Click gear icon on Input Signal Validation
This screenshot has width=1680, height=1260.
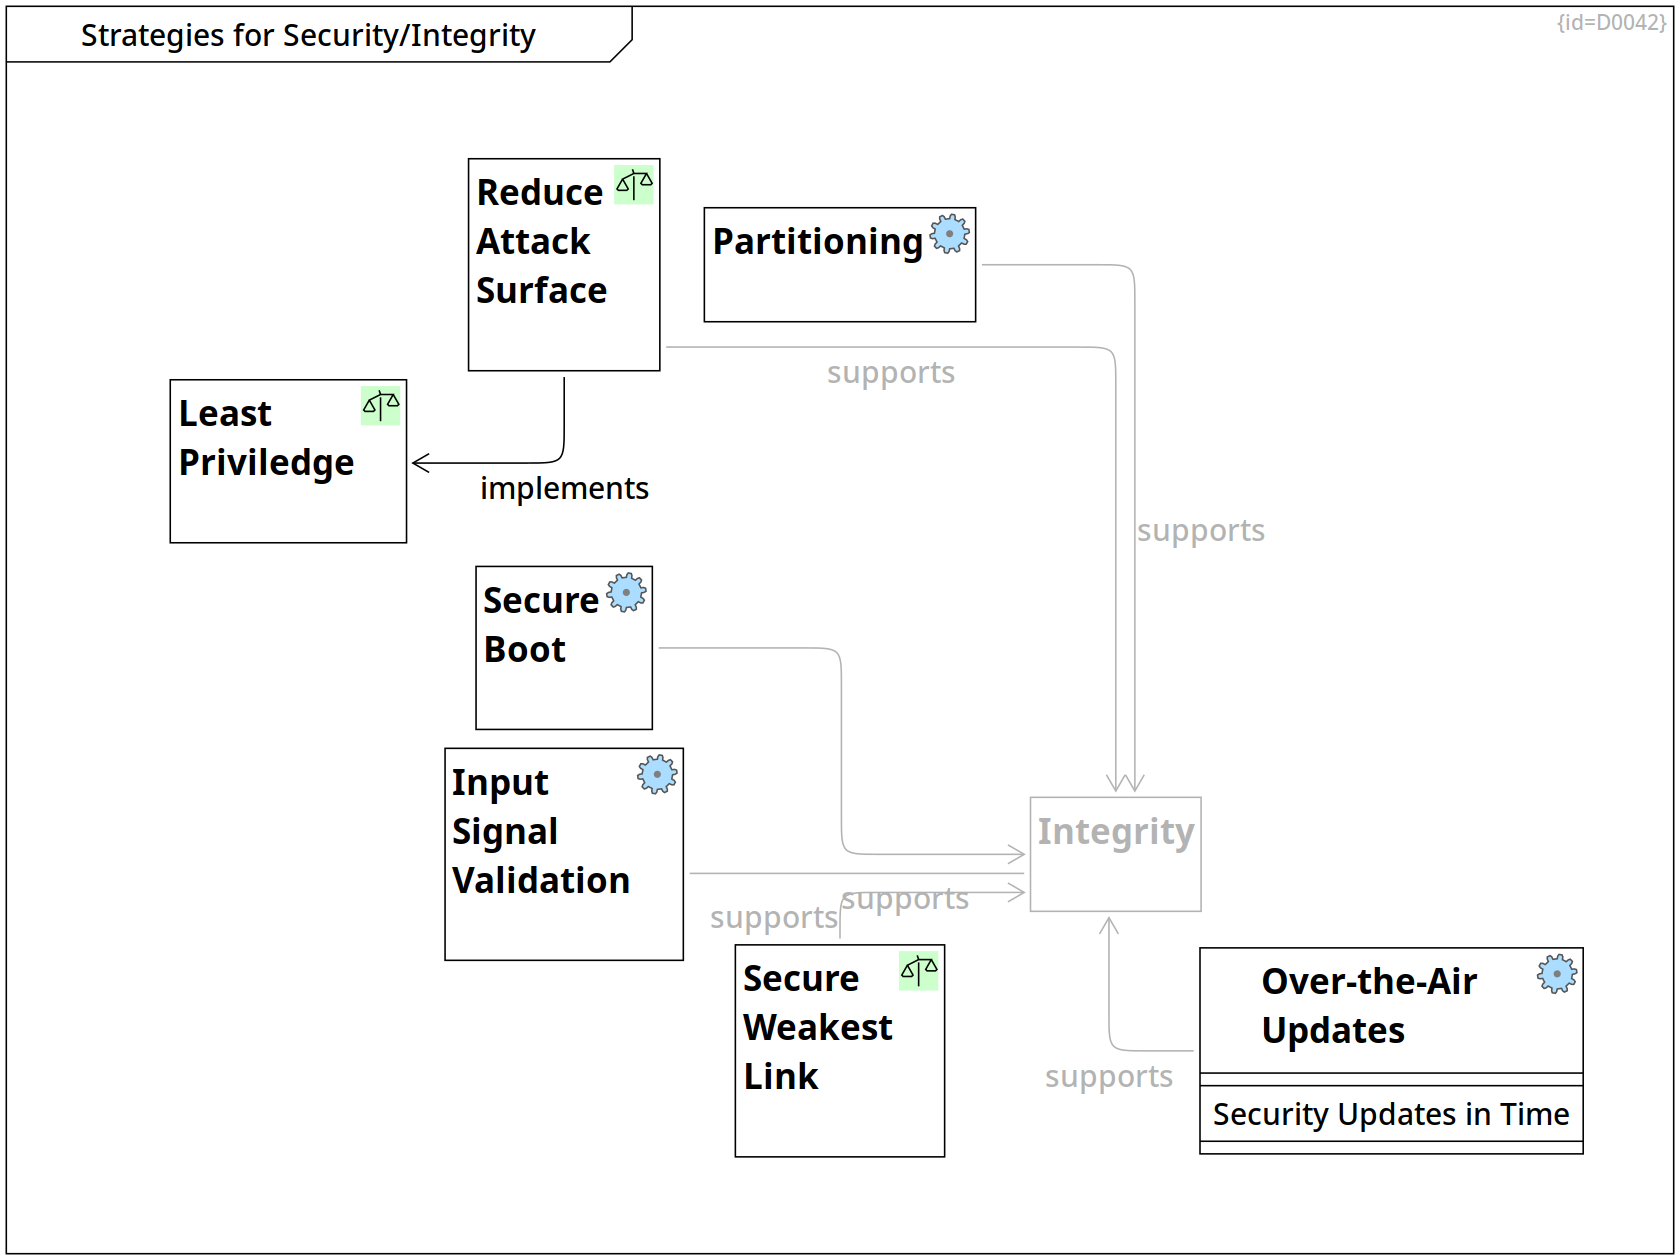658,774
